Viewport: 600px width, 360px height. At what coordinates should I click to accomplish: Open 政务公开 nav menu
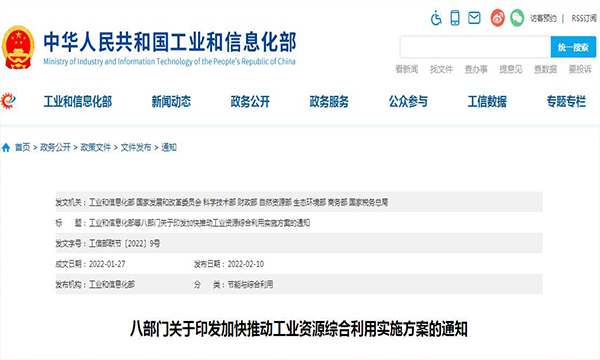point(250,101)
